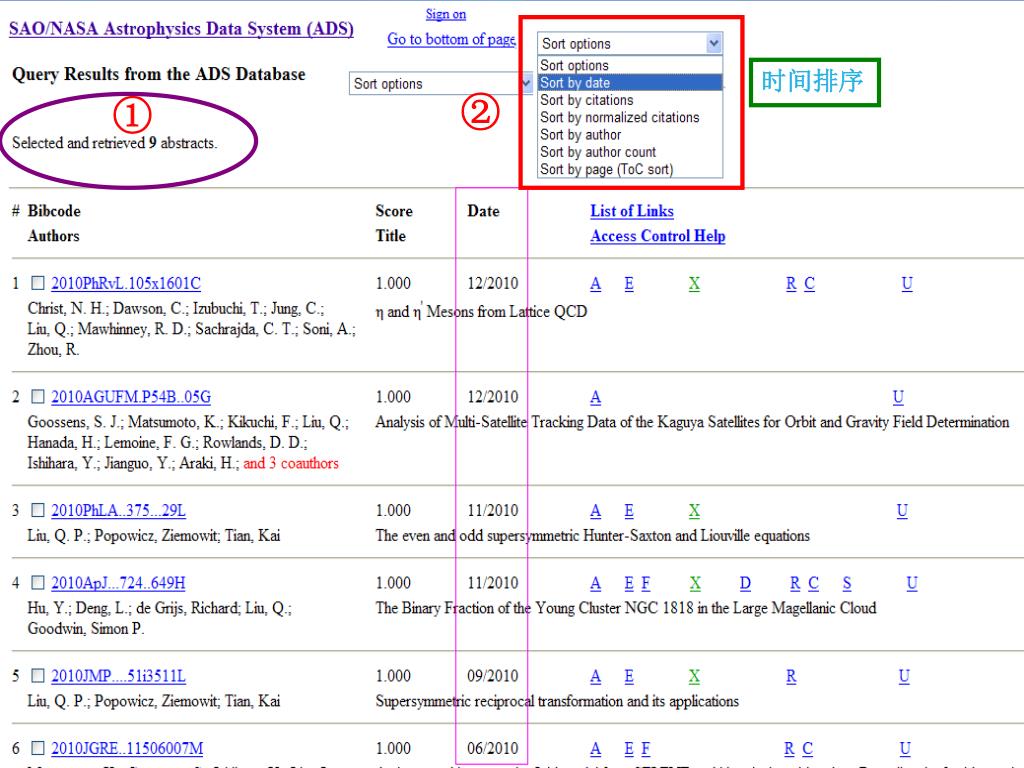The height and width of the screenshot is (768, 1024).
Task: Click link U for the Hunter-Saxton paper
Action: [x=903, y=511]
